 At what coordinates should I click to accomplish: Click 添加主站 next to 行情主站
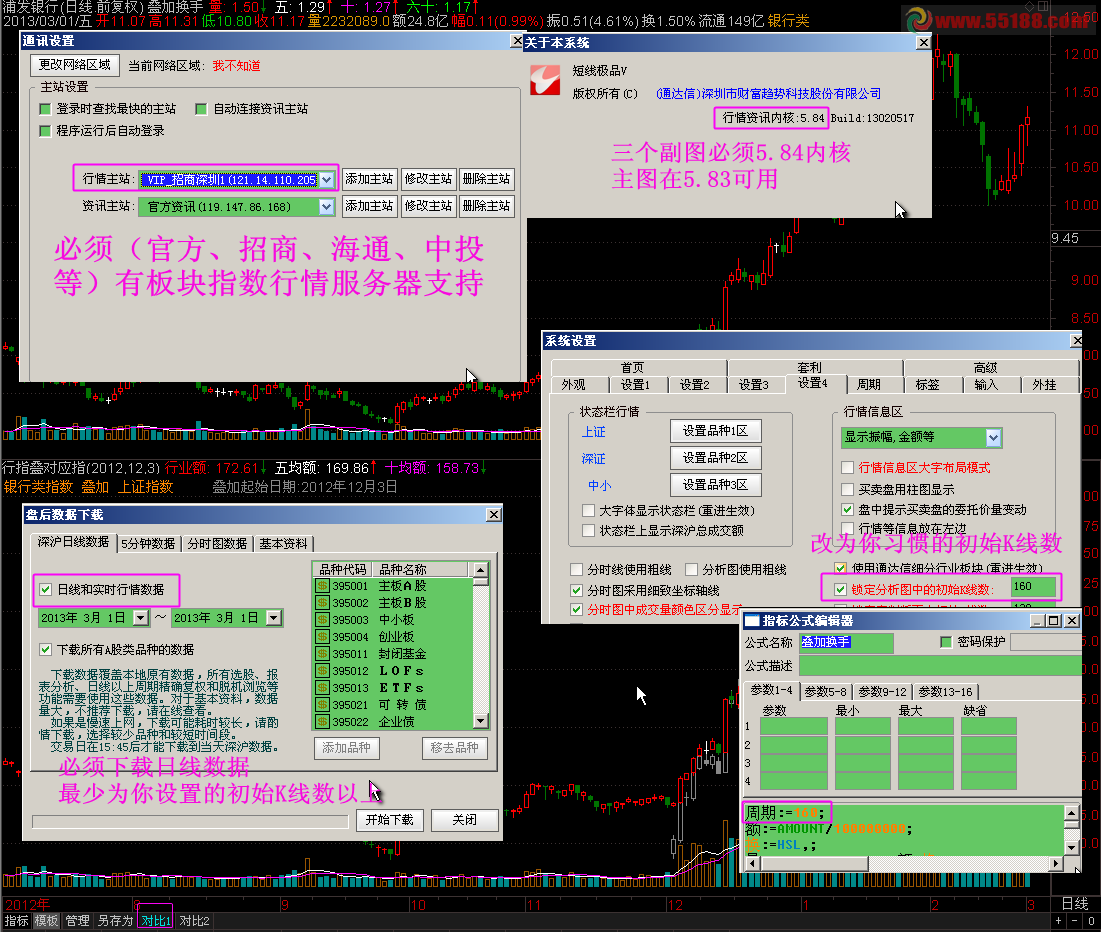(x=369, y=179)
